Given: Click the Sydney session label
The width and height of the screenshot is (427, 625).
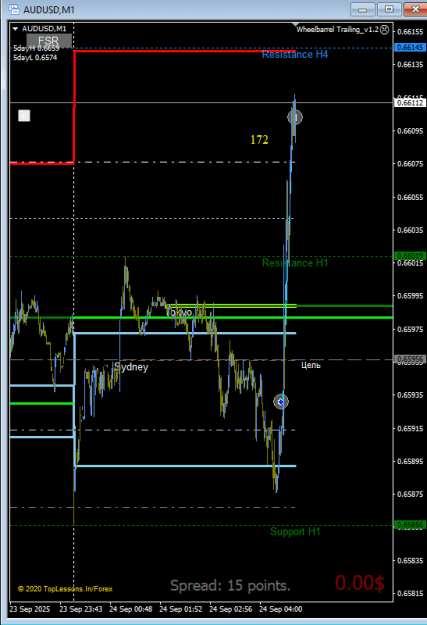Looking at the screenshot, I should point(131,367).
